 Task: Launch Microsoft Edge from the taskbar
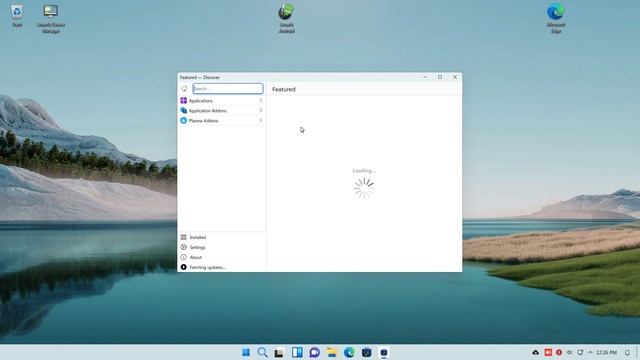pyautogui.click(x=349, y=352)
